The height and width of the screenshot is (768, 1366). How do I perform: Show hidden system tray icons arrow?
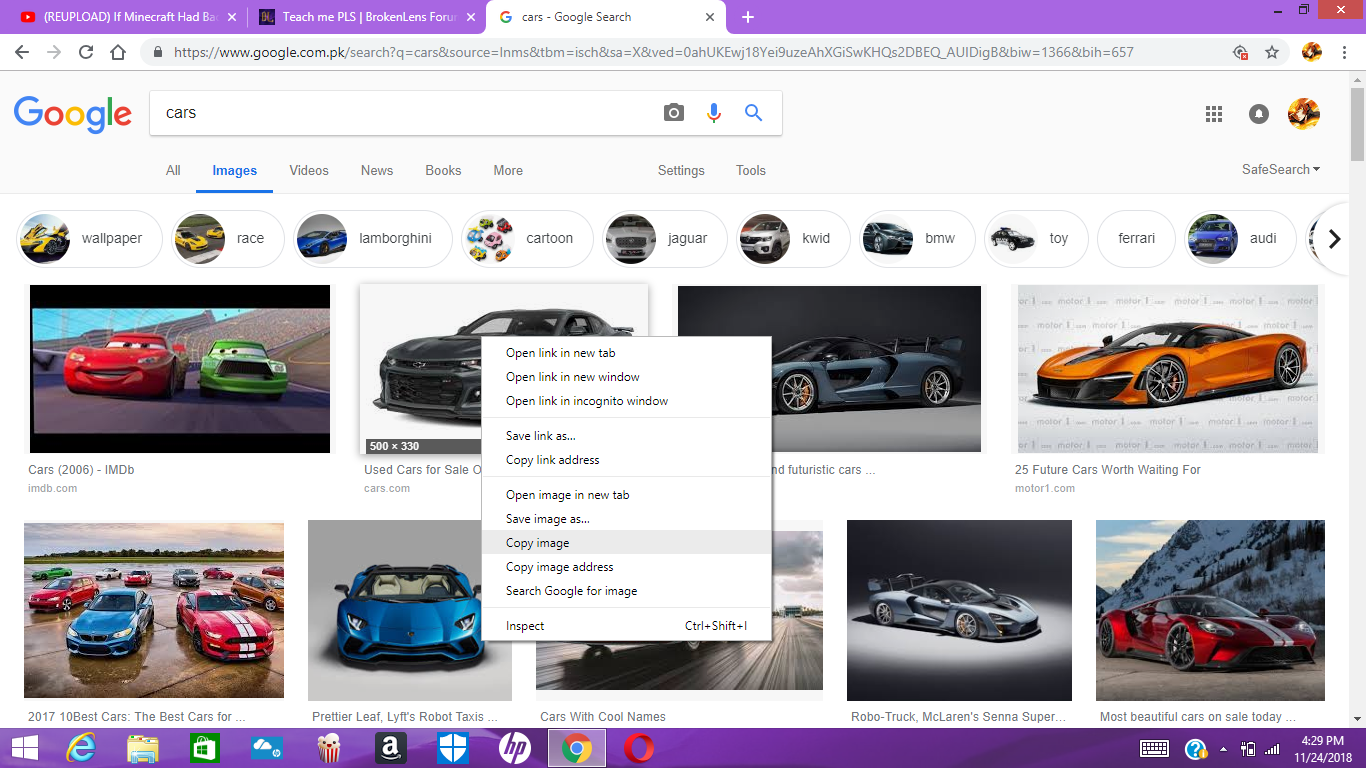tap(1224, 748)
